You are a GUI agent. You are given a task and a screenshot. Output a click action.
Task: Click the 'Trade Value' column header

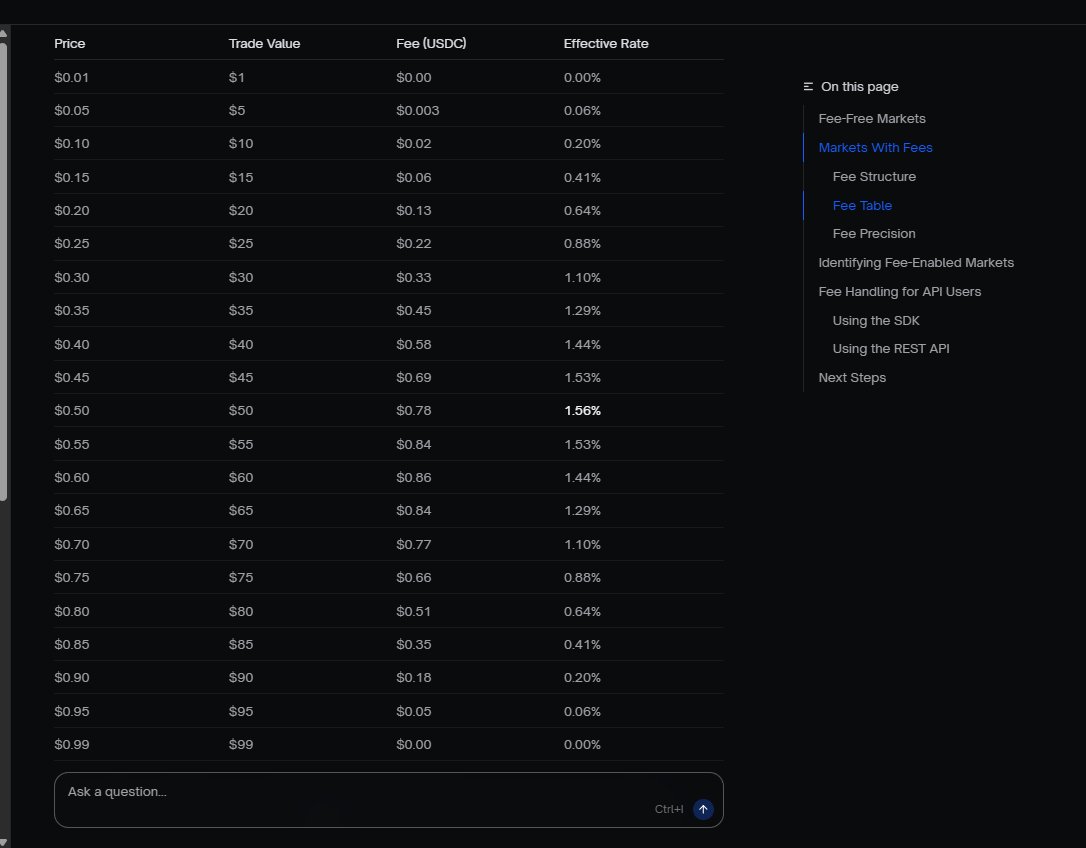[265, 44]
